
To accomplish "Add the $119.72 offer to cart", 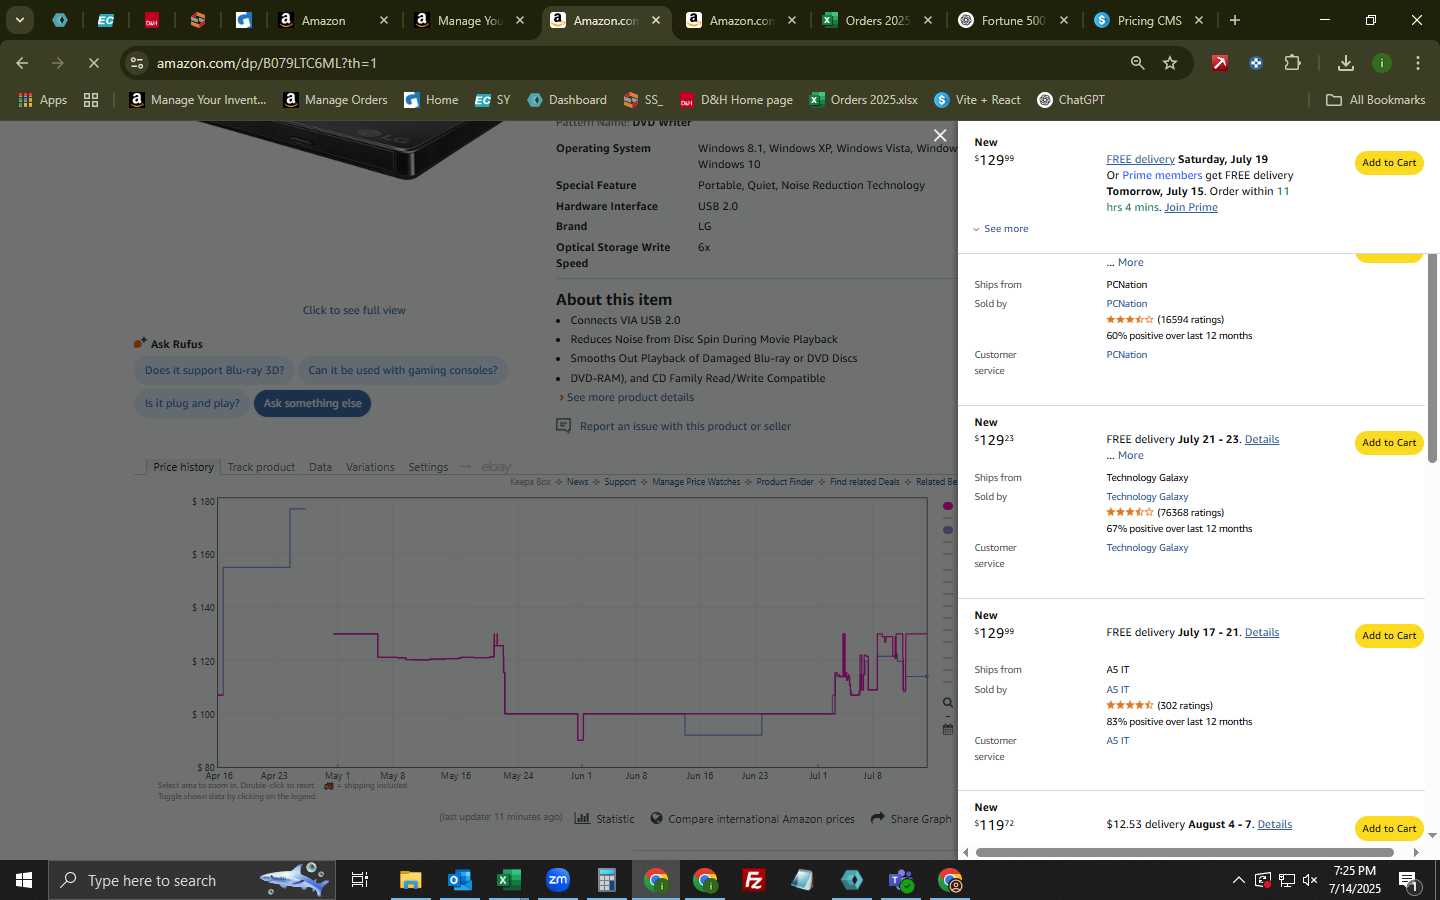I will pyautogui.click(x=1388, y=828).
